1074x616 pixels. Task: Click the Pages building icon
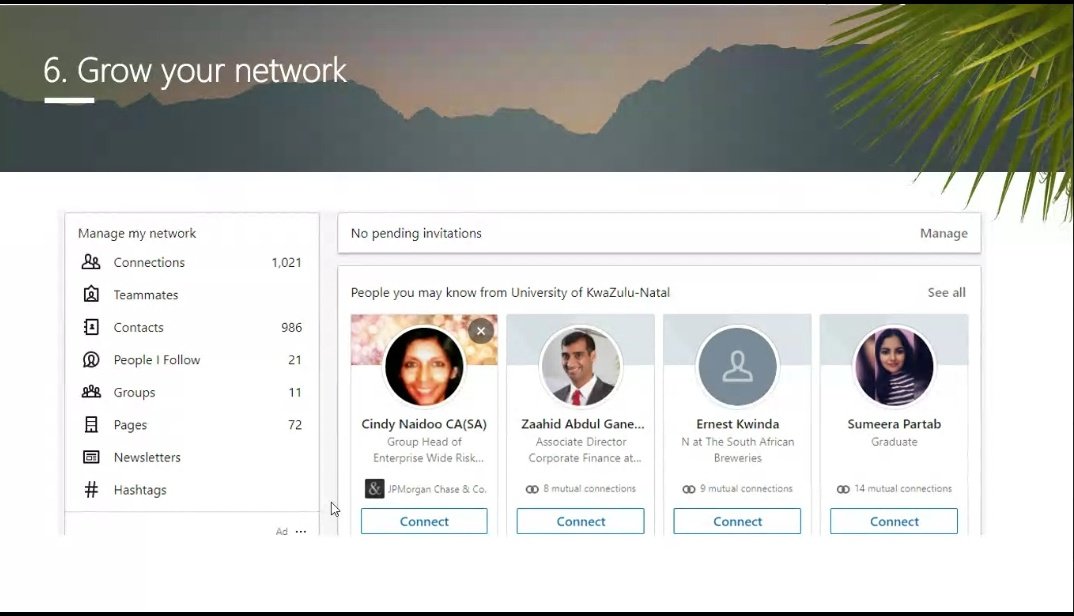(91, 424)
